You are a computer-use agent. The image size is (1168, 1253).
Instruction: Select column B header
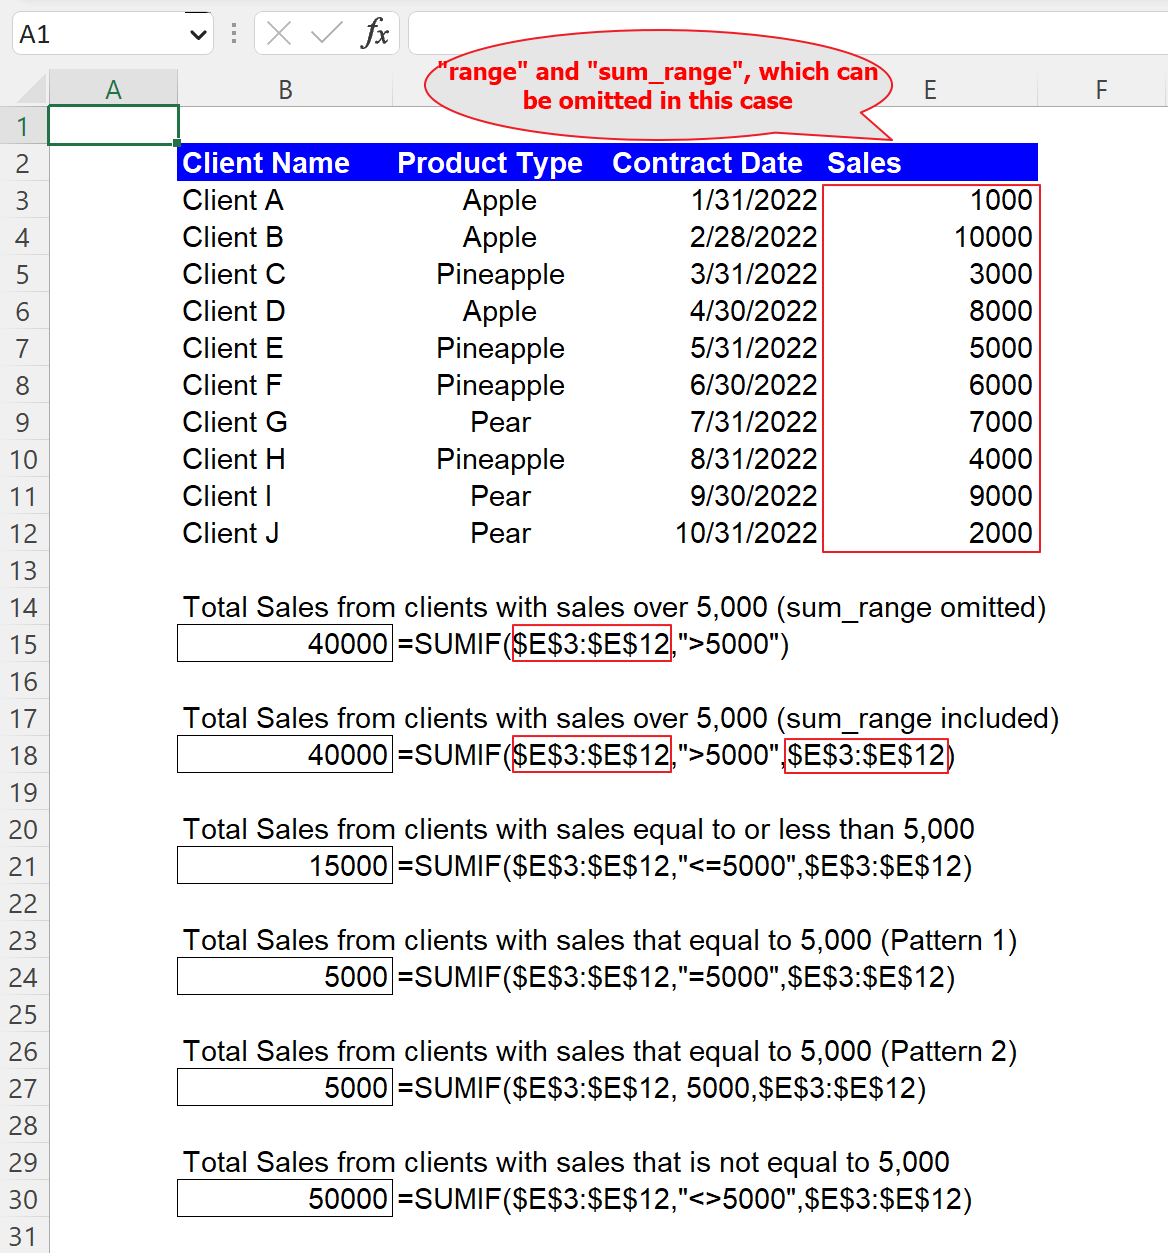(x=285, y=88)
